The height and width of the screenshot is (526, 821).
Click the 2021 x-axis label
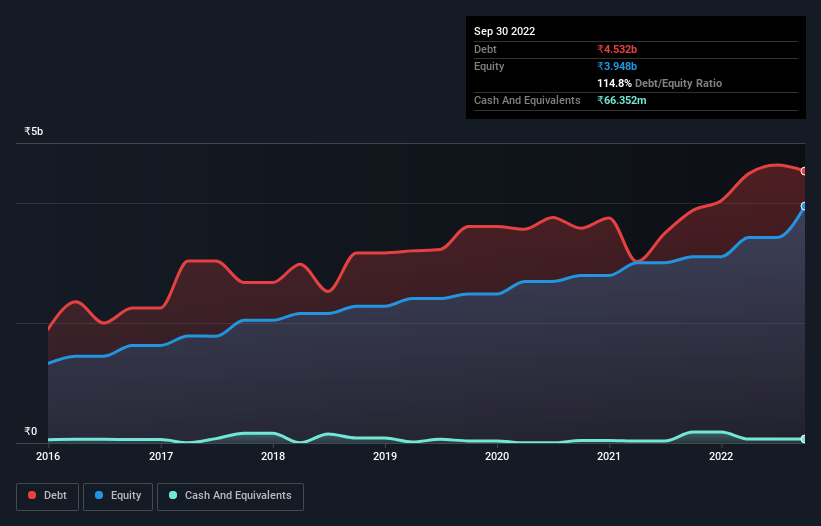[609, 456]
